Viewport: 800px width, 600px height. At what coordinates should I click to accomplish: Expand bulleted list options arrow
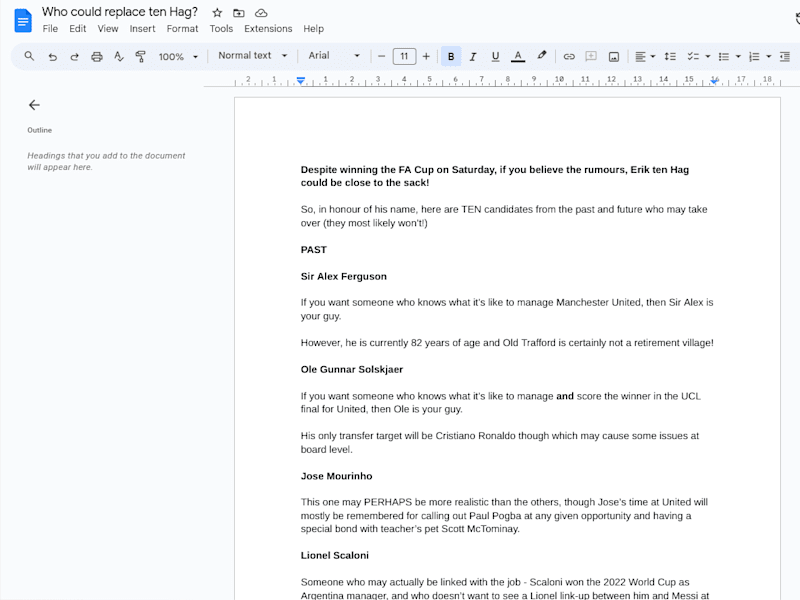click(x=738, y=57)
